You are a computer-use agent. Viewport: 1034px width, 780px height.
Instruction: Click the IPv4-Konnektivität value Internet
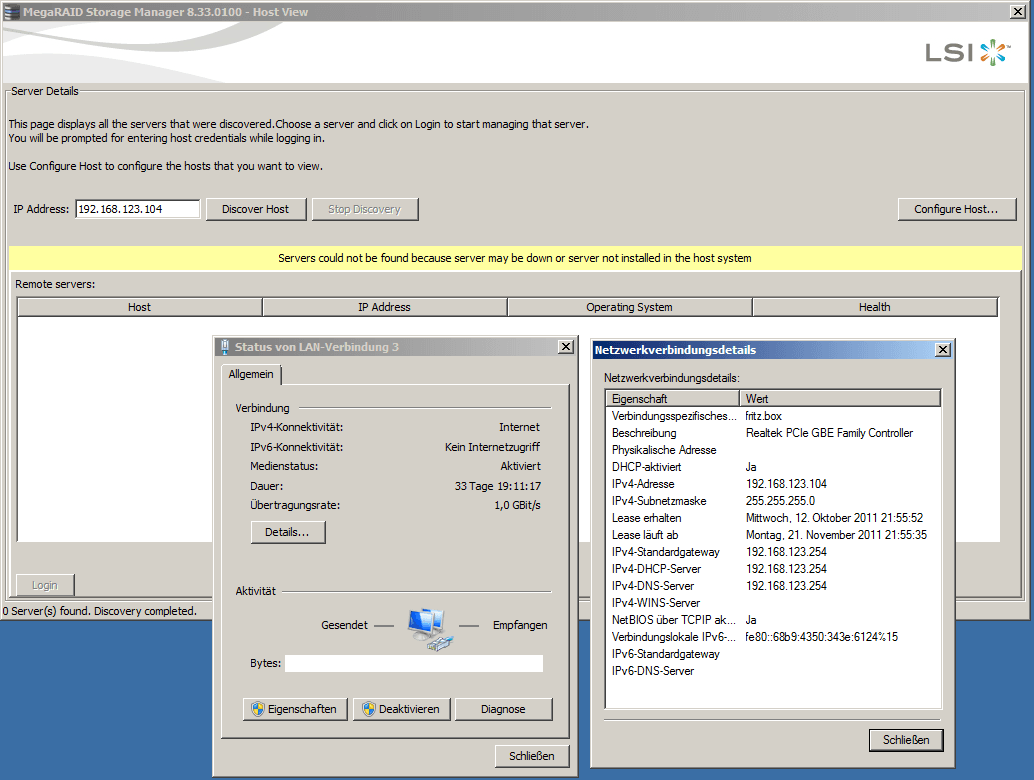click(x=519, y=427)
